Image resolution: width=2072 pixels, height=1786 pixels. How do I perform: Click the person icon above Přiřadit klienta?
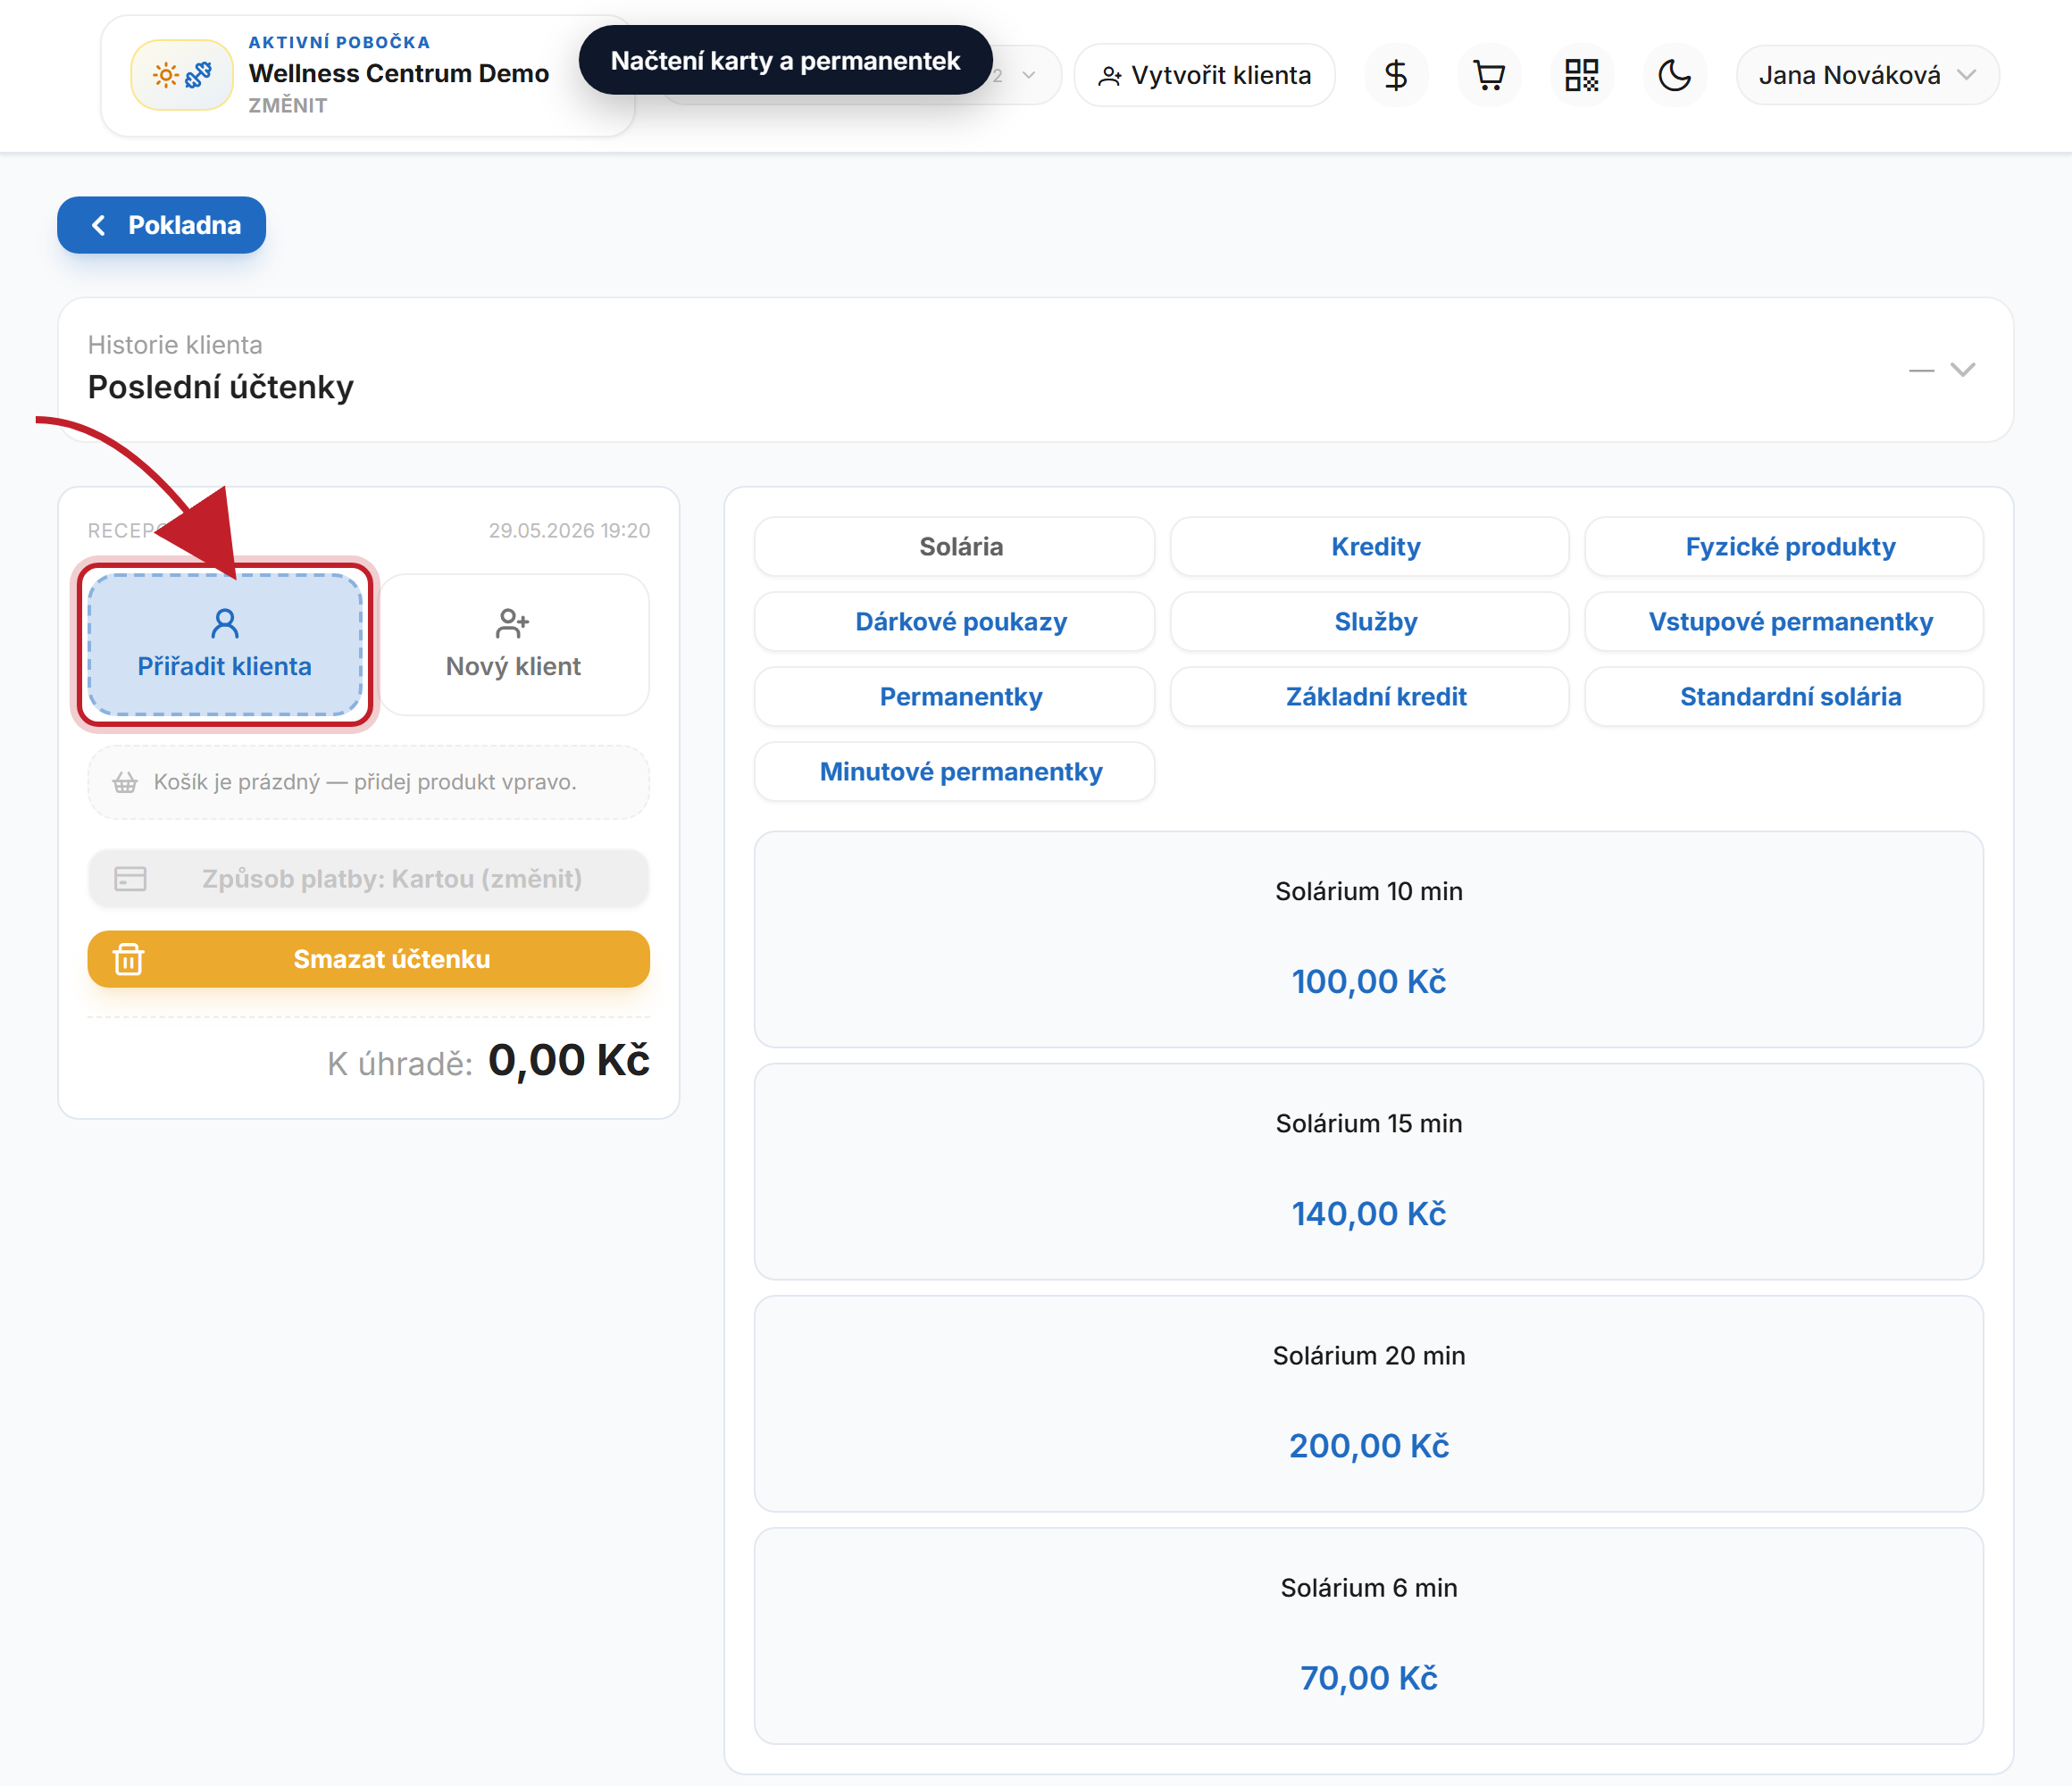pos(225,624)
